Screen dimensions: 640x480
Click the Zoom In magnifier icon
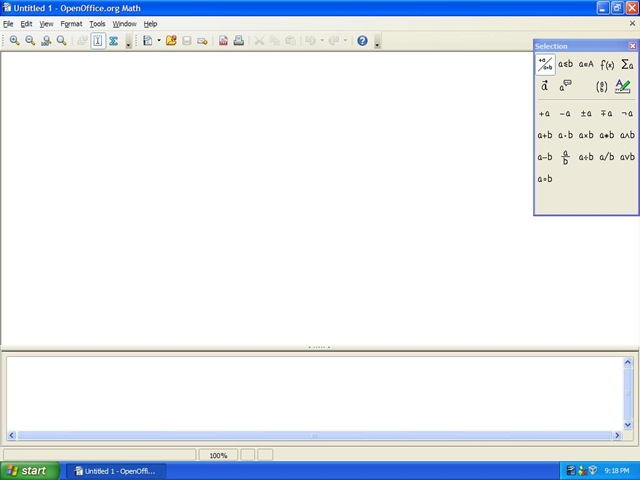point(14,40)
